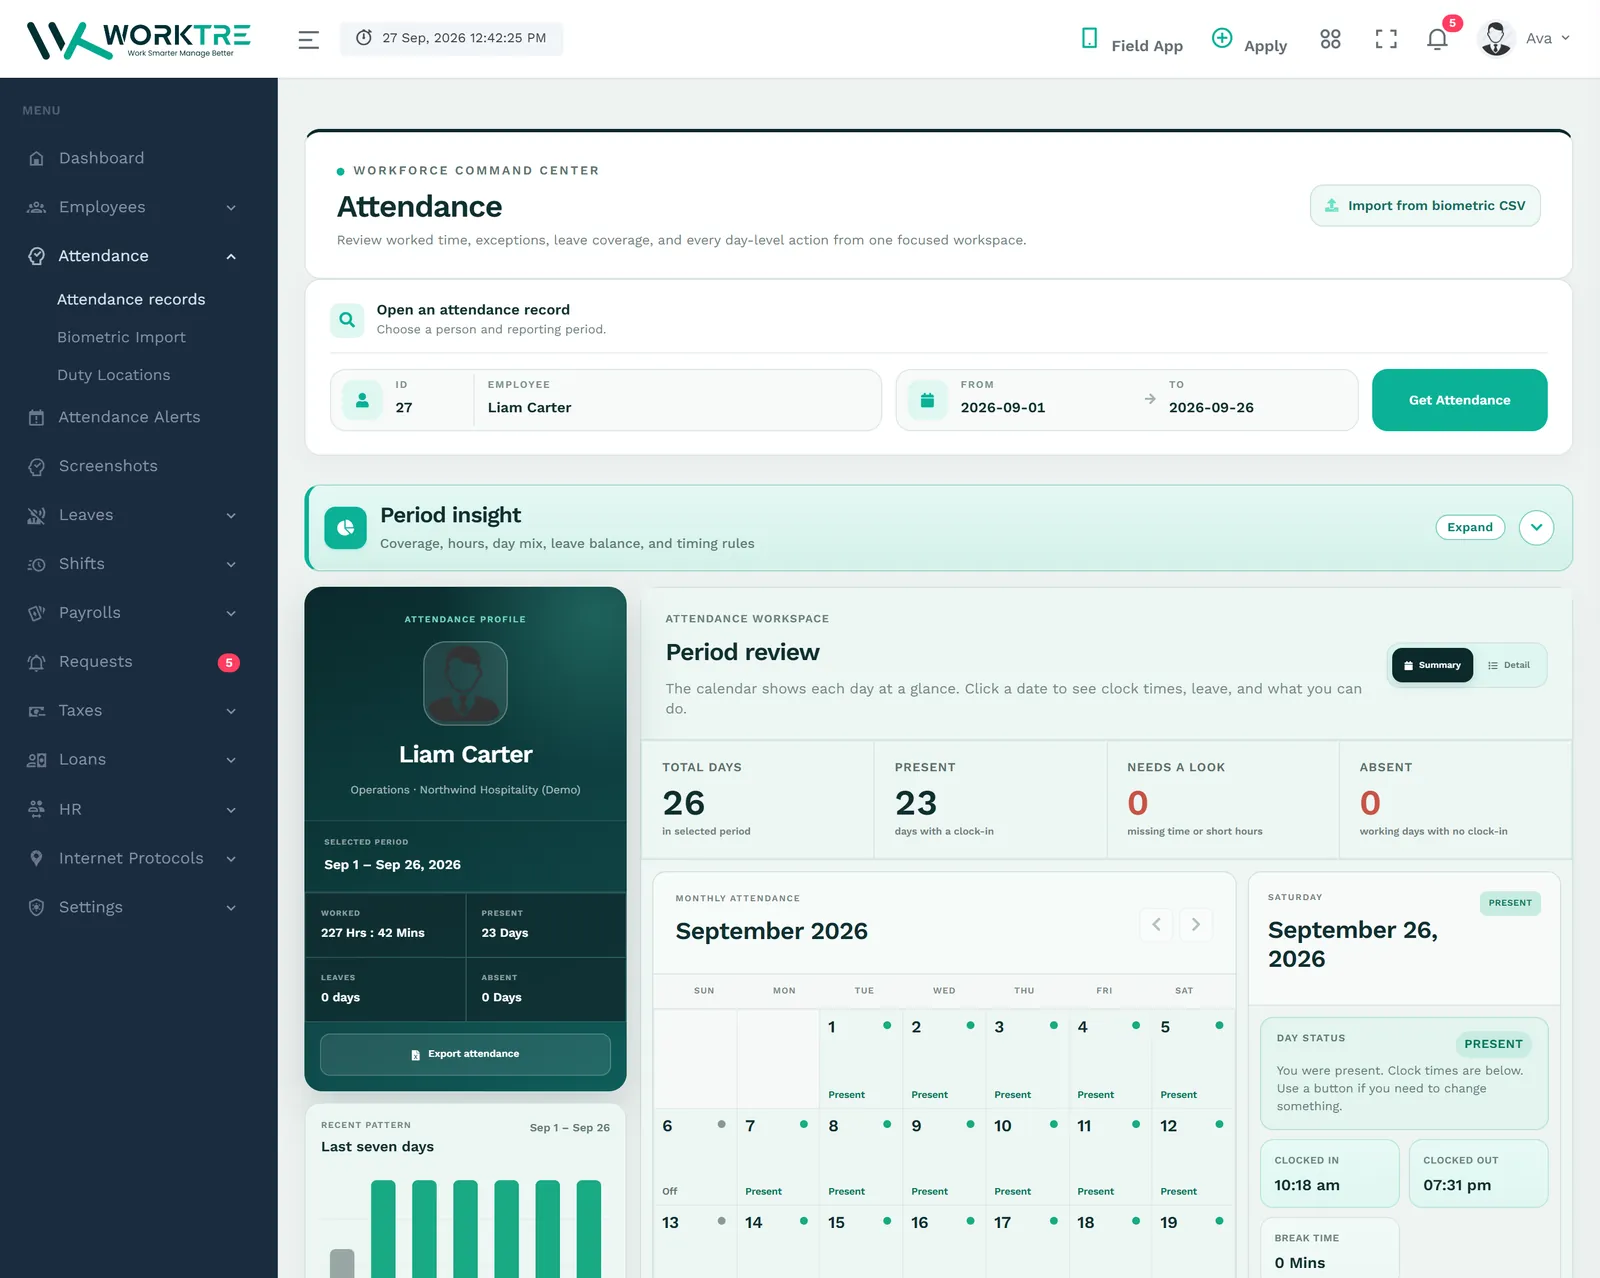Open Duty Locations menu item

coord(113,375)
